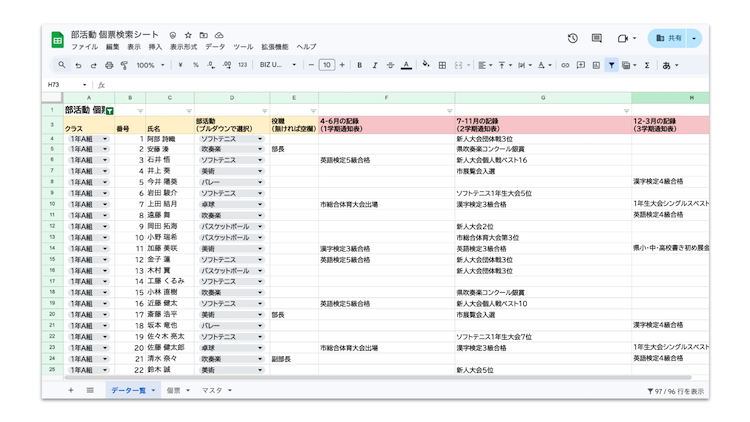Open the zoom 100% dropdown

(151, 65)
